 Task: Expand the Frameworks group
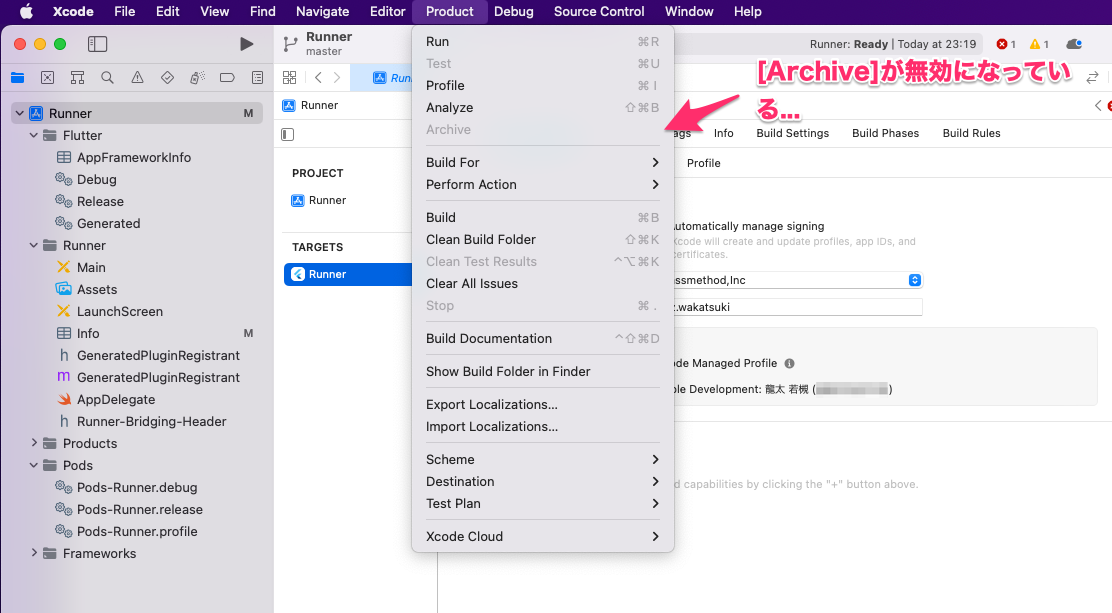coord(33,553)
